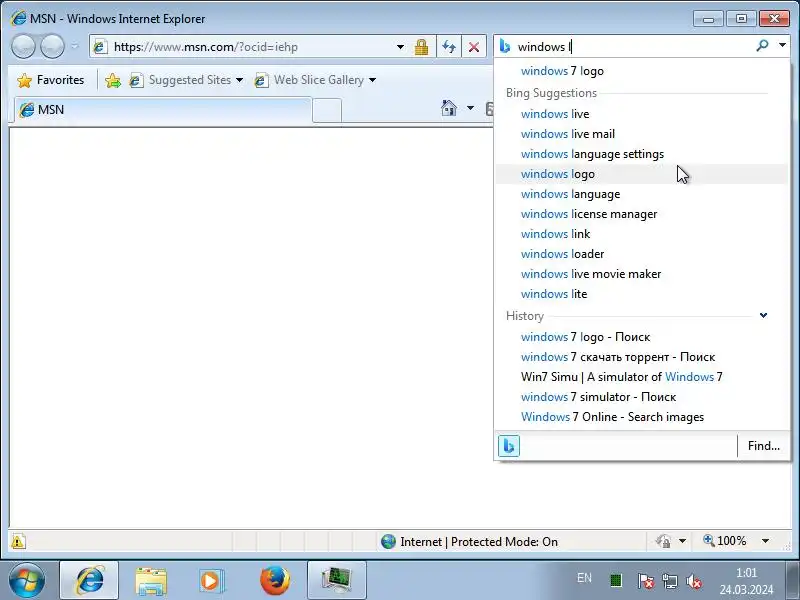Open dropdown arrow next to status bar privacy icon
Image resolution: width=800 pixels, height=600 pixels.
coord(683,541)
